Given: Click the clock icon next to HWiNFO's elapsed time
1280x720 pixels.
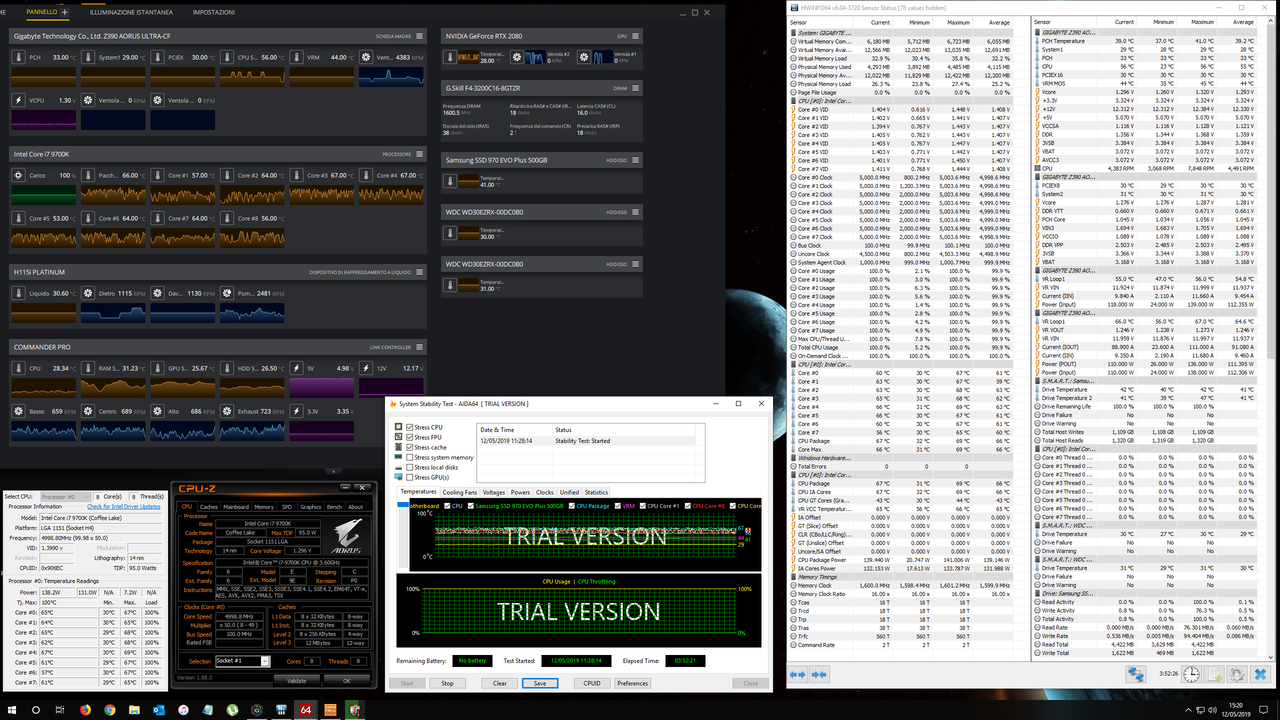Looking at the screenshot, I should (x=1191, y=673).
